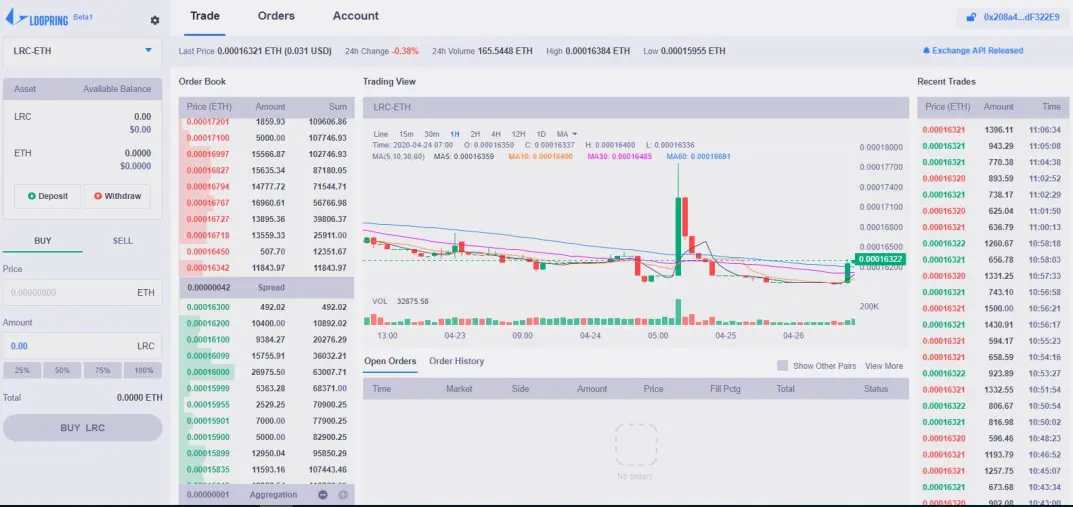
Task: Toggle Show Other Pairs checkbox
Action: tap(782, 366)
